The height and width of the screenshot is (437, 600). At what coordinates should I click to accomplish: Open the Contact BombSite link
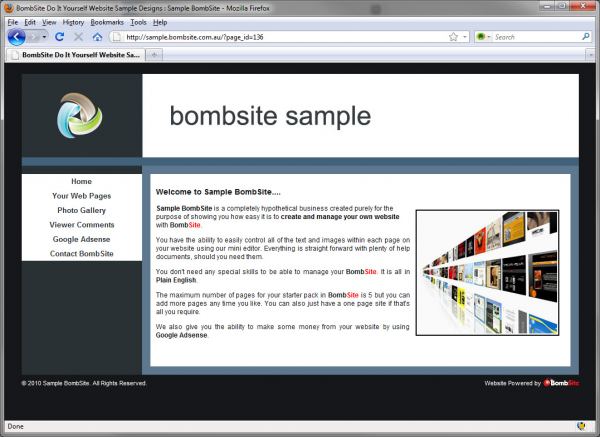[x=82, y=254]
